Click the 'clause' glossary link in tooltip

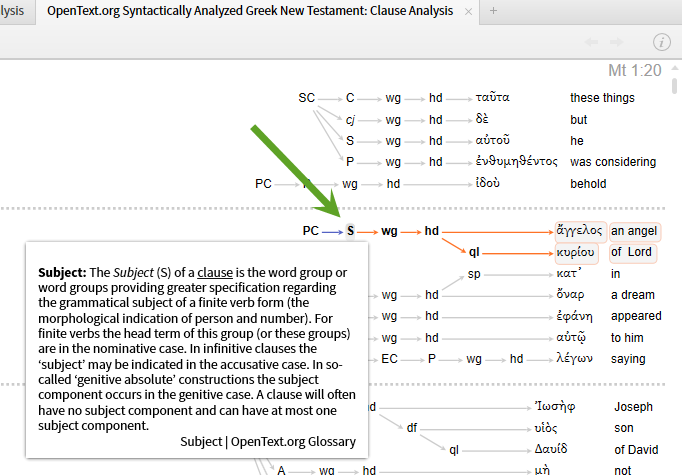coord(215,273)
